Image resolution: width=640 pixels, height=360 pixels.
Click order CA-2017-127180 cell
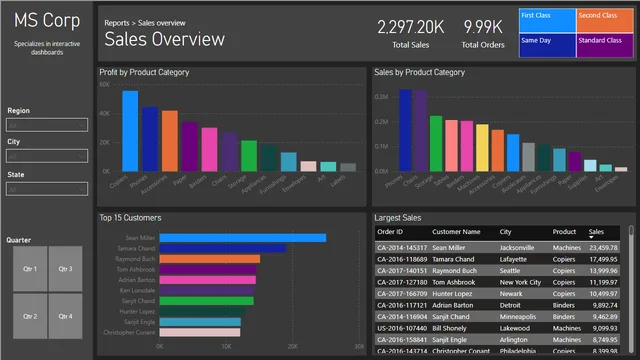coord(402,282)
